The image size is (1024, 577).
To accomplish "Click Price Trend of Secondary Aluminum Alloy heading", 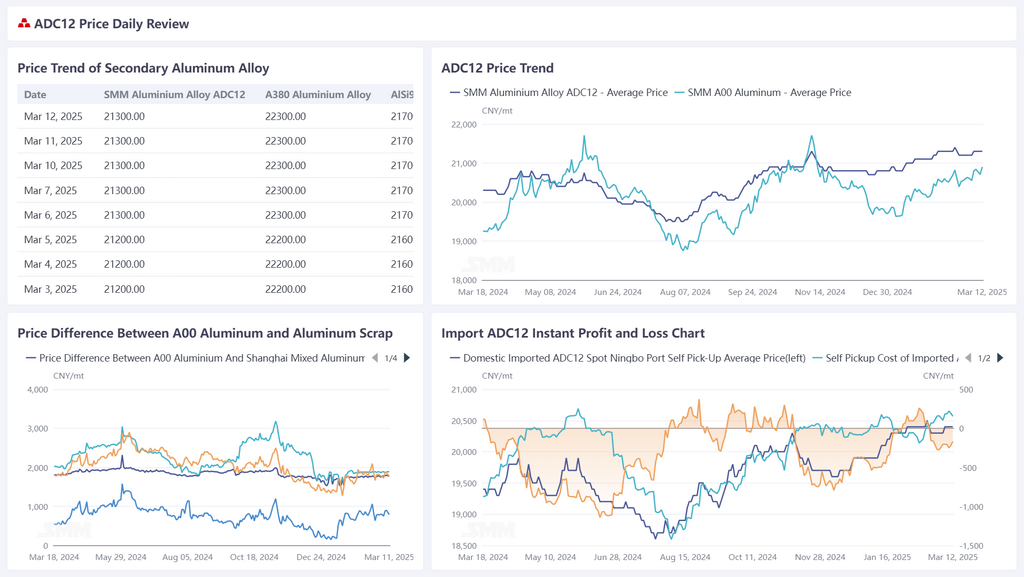I will pyautogui.click(x=143, y=68).
